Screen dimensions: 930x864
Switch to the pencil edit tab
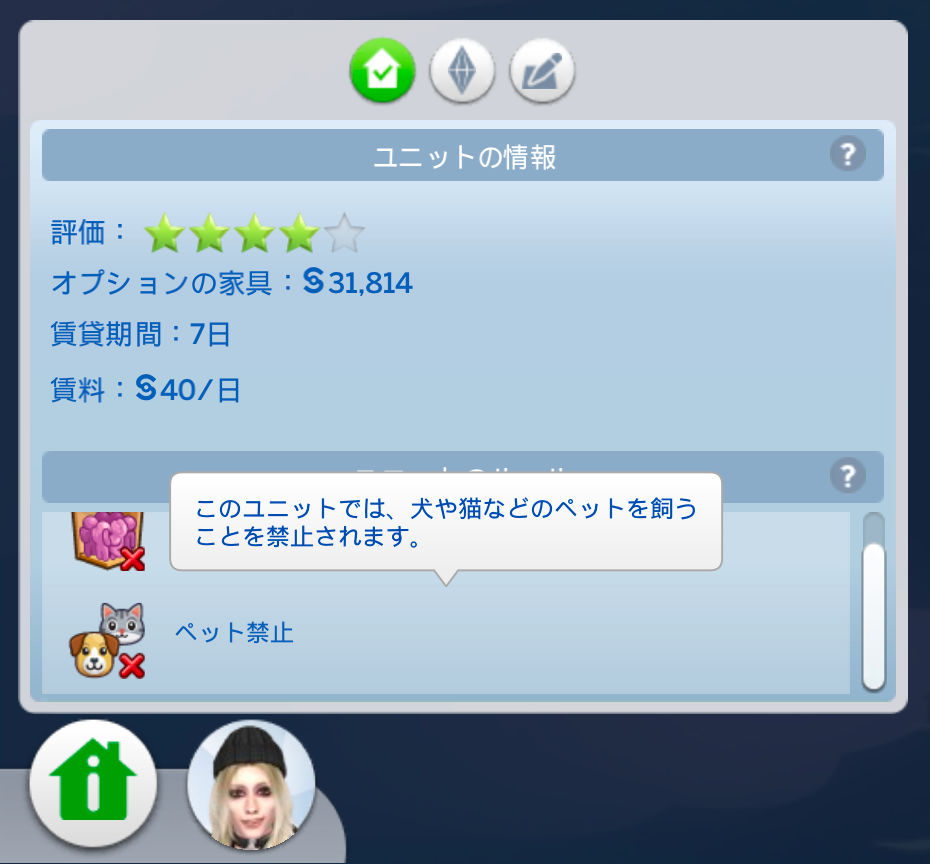(542, 71)
